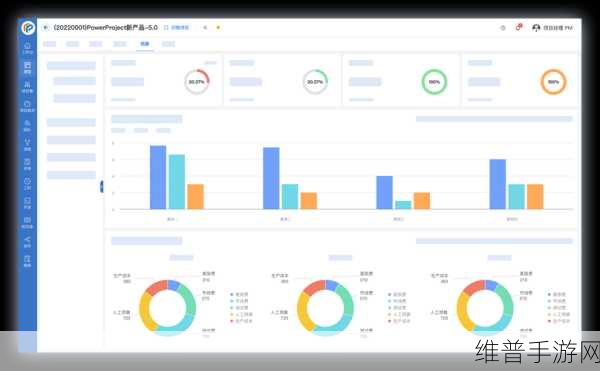Click the yellow segment of the first donut chart
The height and width of the screenshot is (371, 600).
(x=145, y=311)
